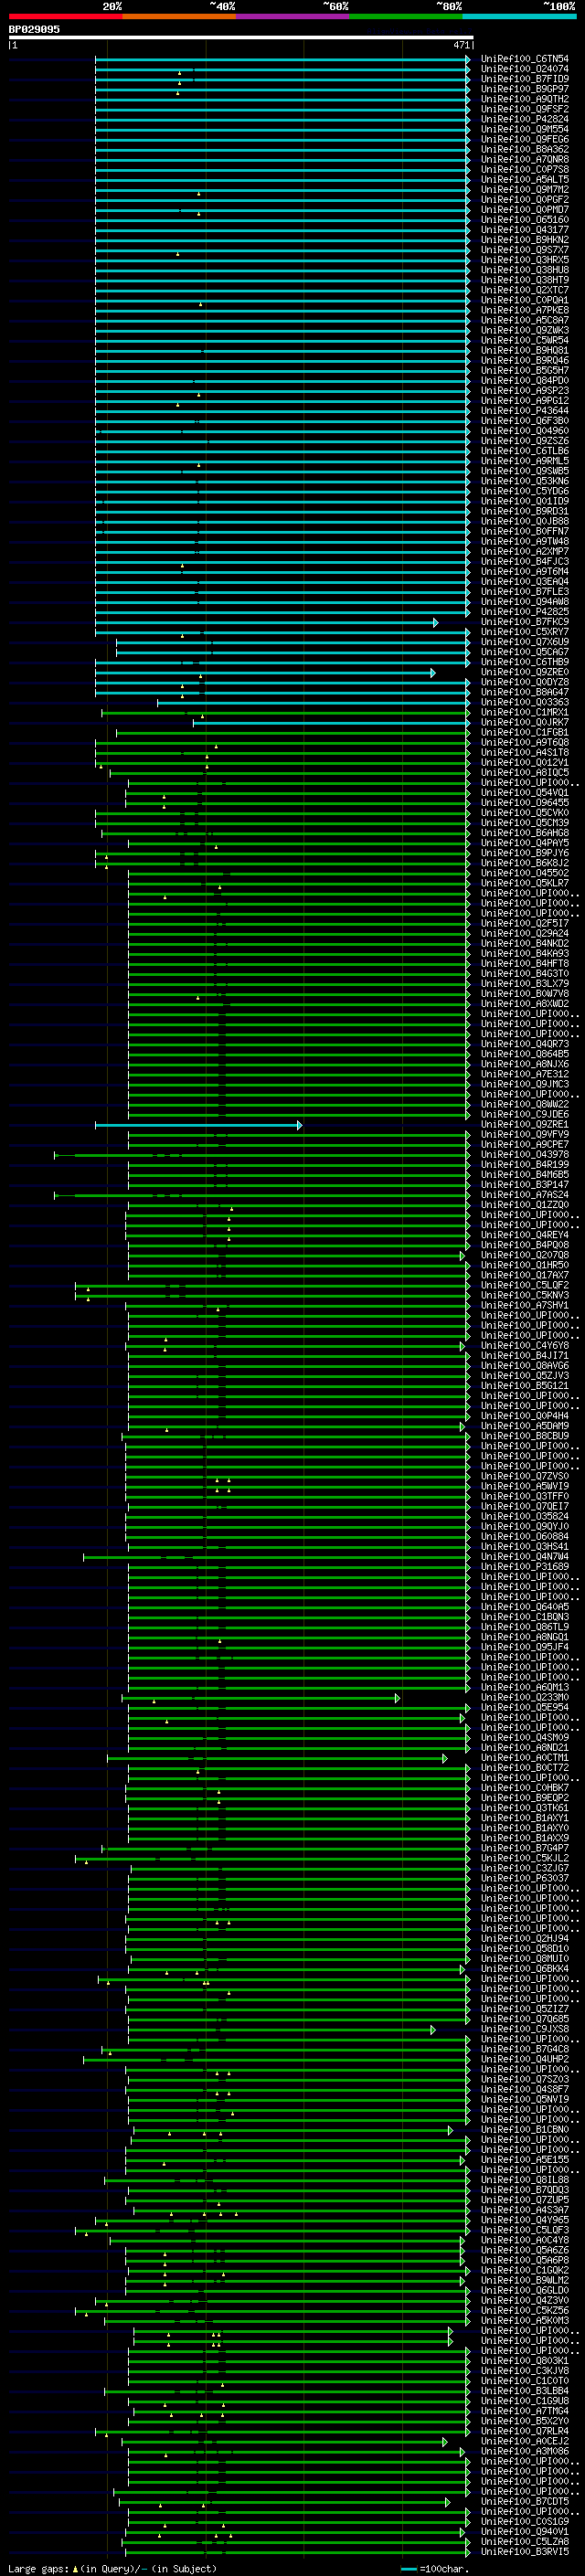
Task: Click label UniRef100_O65160
Action: [x=525, y=219]
